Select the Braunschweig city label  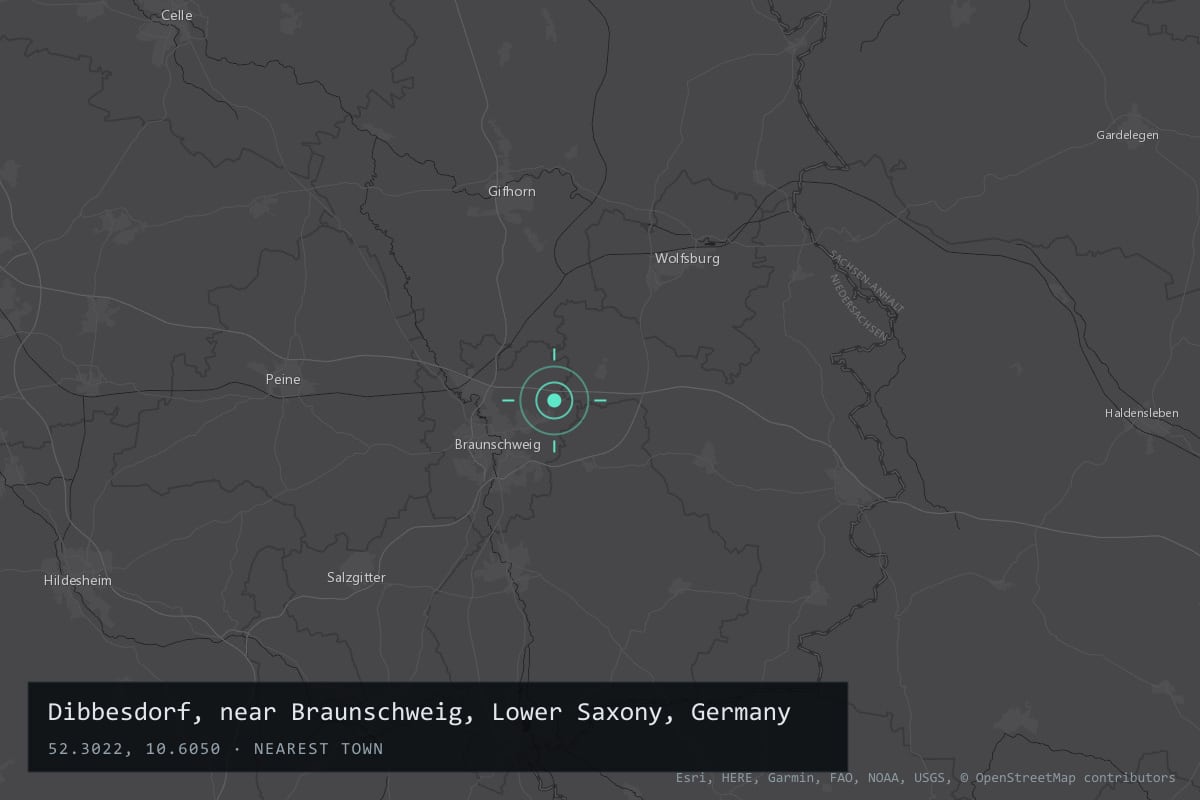tap(497, 444)
